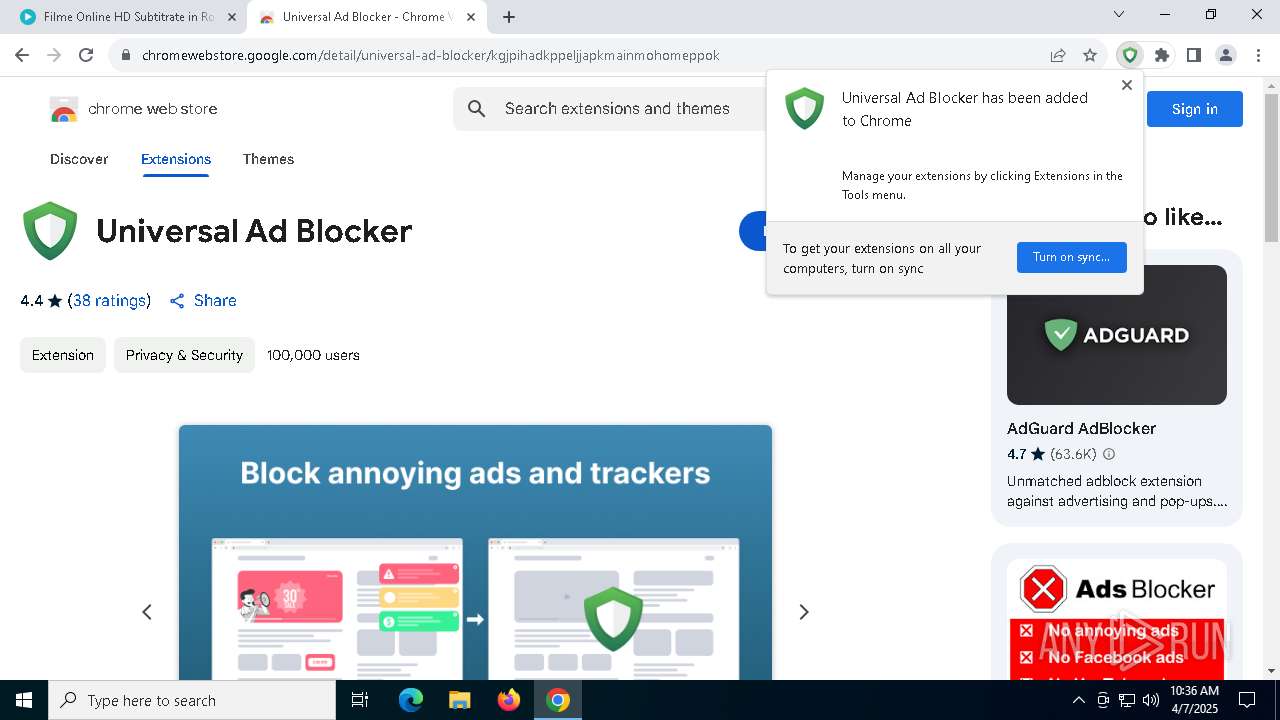Toggle the Chrome side panel icon
The image size is (1280, 720).
click(x=1194, y=55)
